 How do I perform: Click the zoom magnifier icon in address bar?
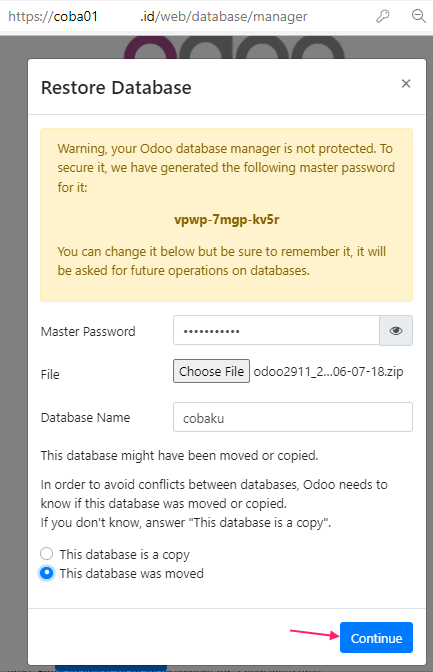[418, 16]
